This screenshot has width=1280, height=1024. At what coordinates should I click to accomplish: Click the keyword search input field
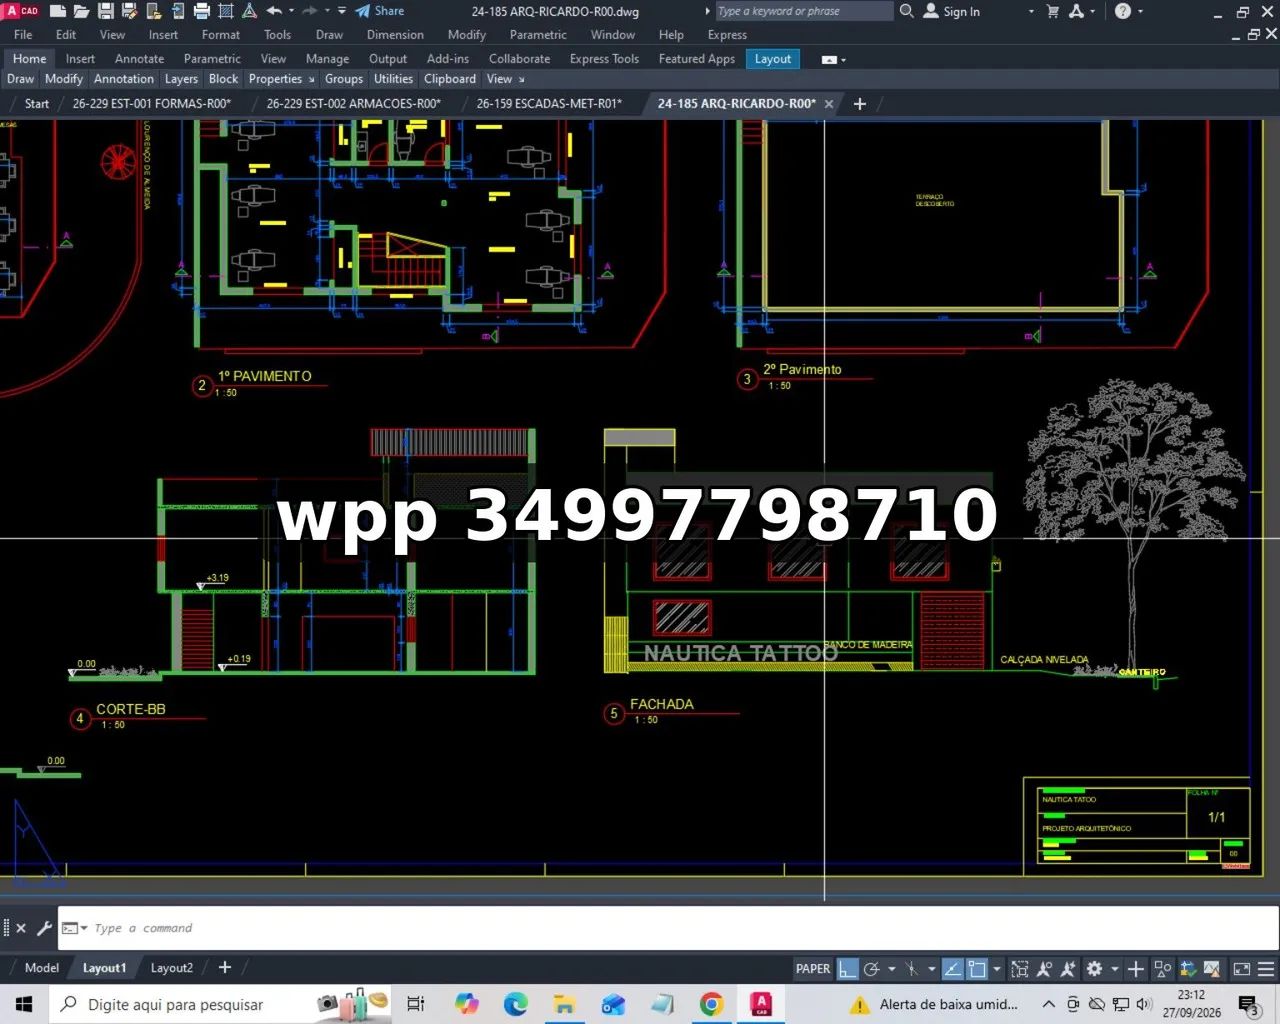coord(804,11)
